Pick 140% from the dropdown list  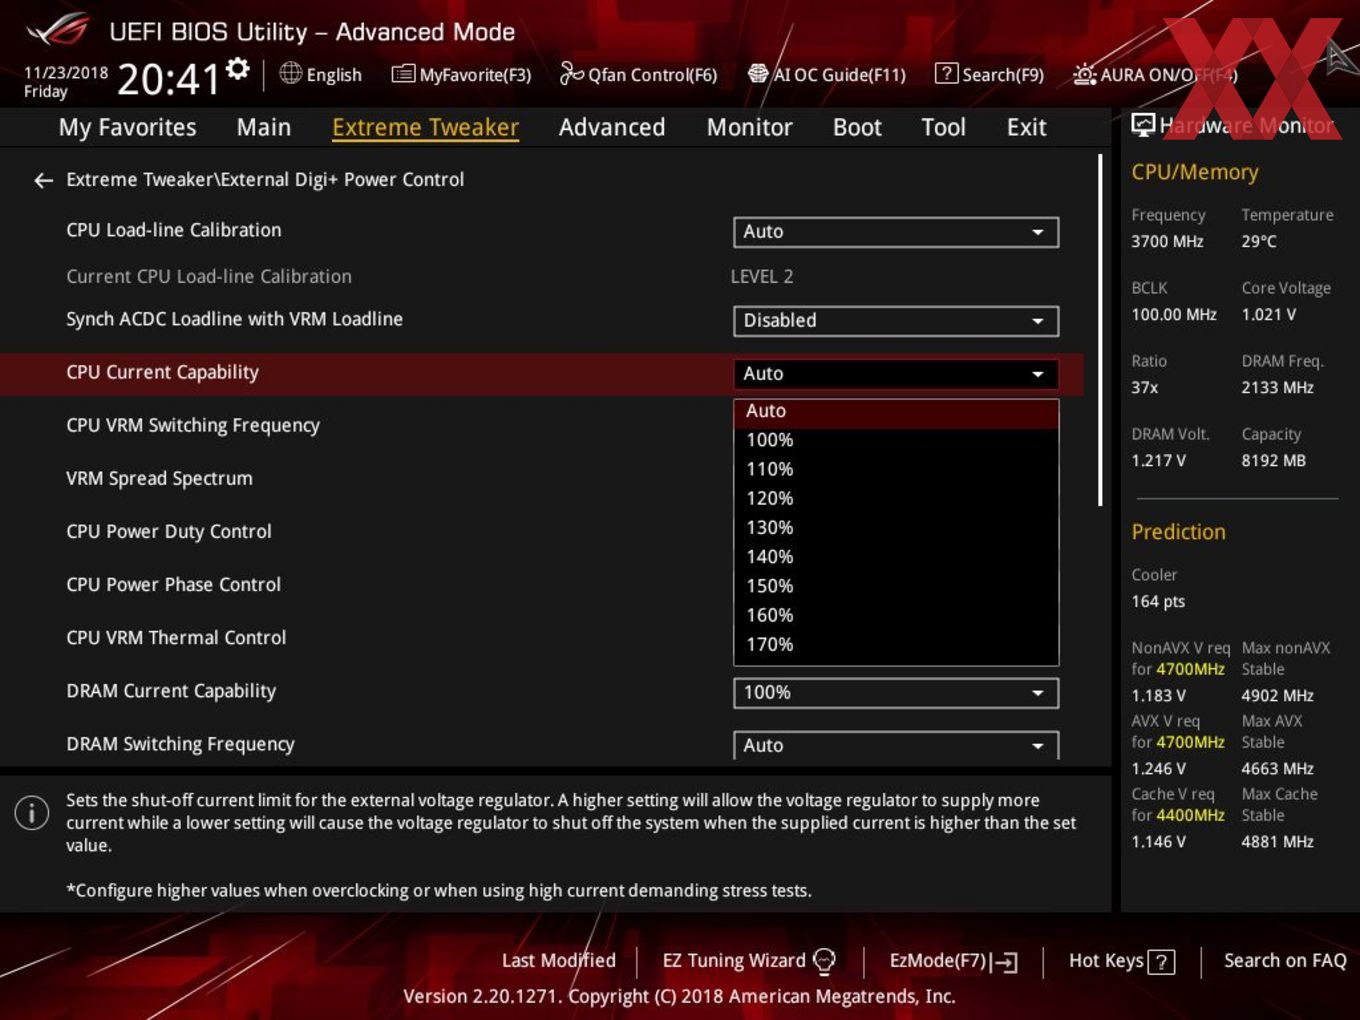pos(896,557)
